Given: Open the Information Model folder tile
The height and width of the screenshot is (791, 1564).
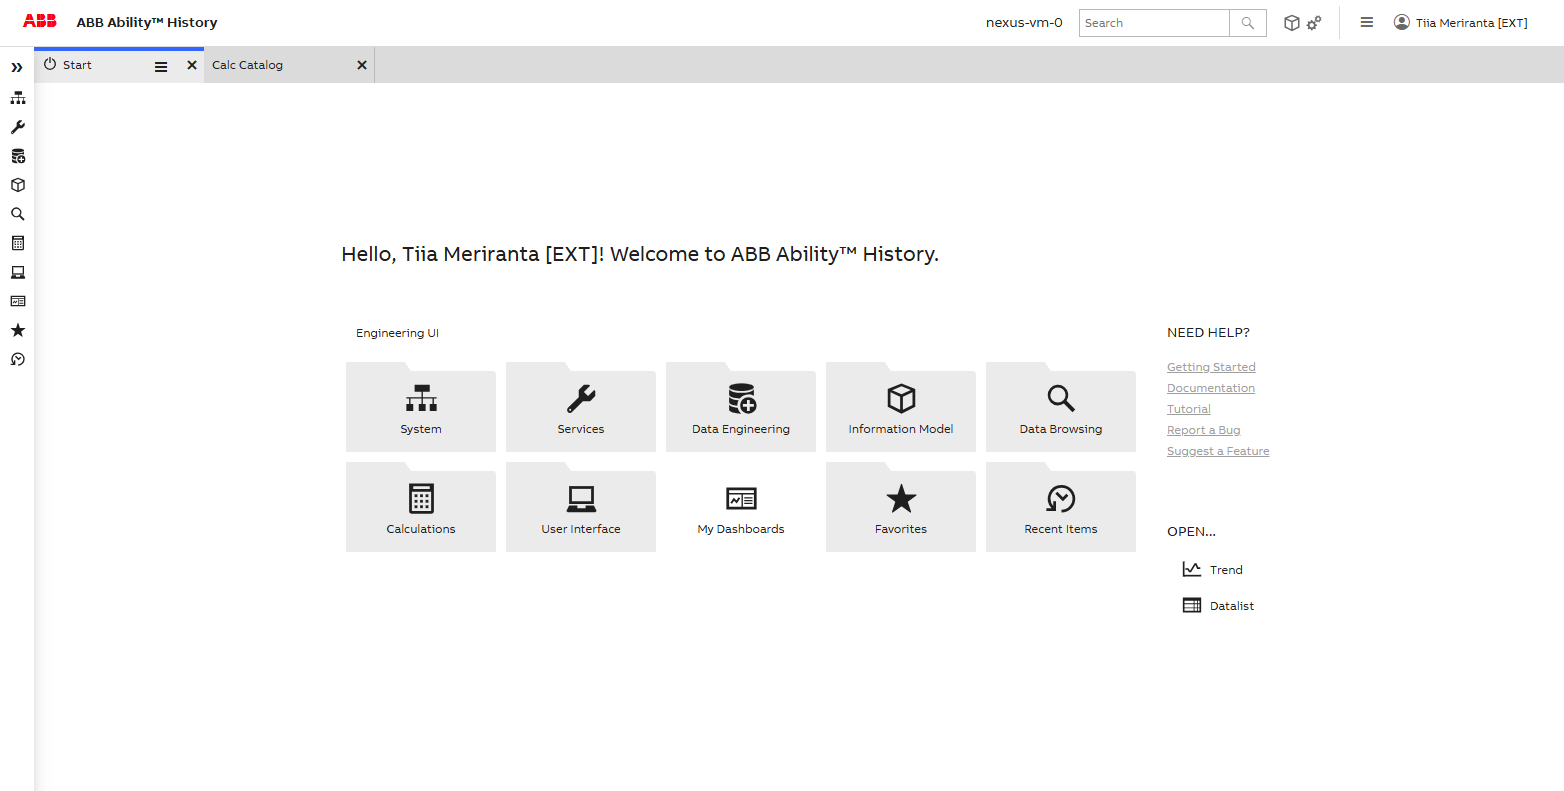Looking at the screenshot, I should point(901,407).
